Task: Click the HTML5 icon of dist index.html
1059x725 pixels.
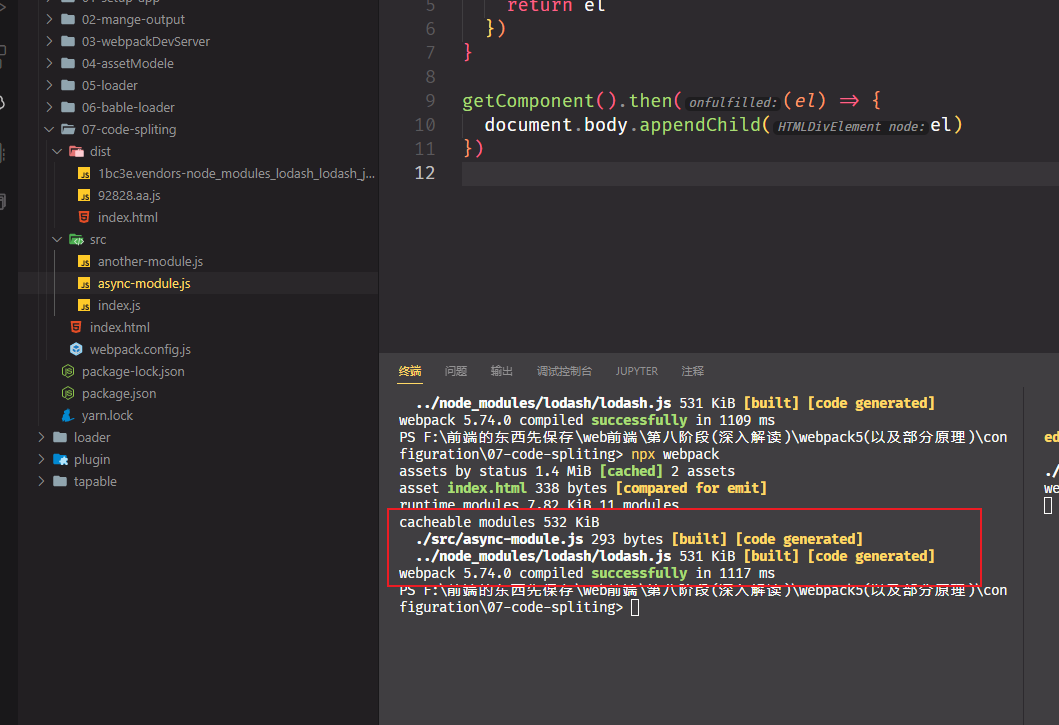Action: coord(84,217)
